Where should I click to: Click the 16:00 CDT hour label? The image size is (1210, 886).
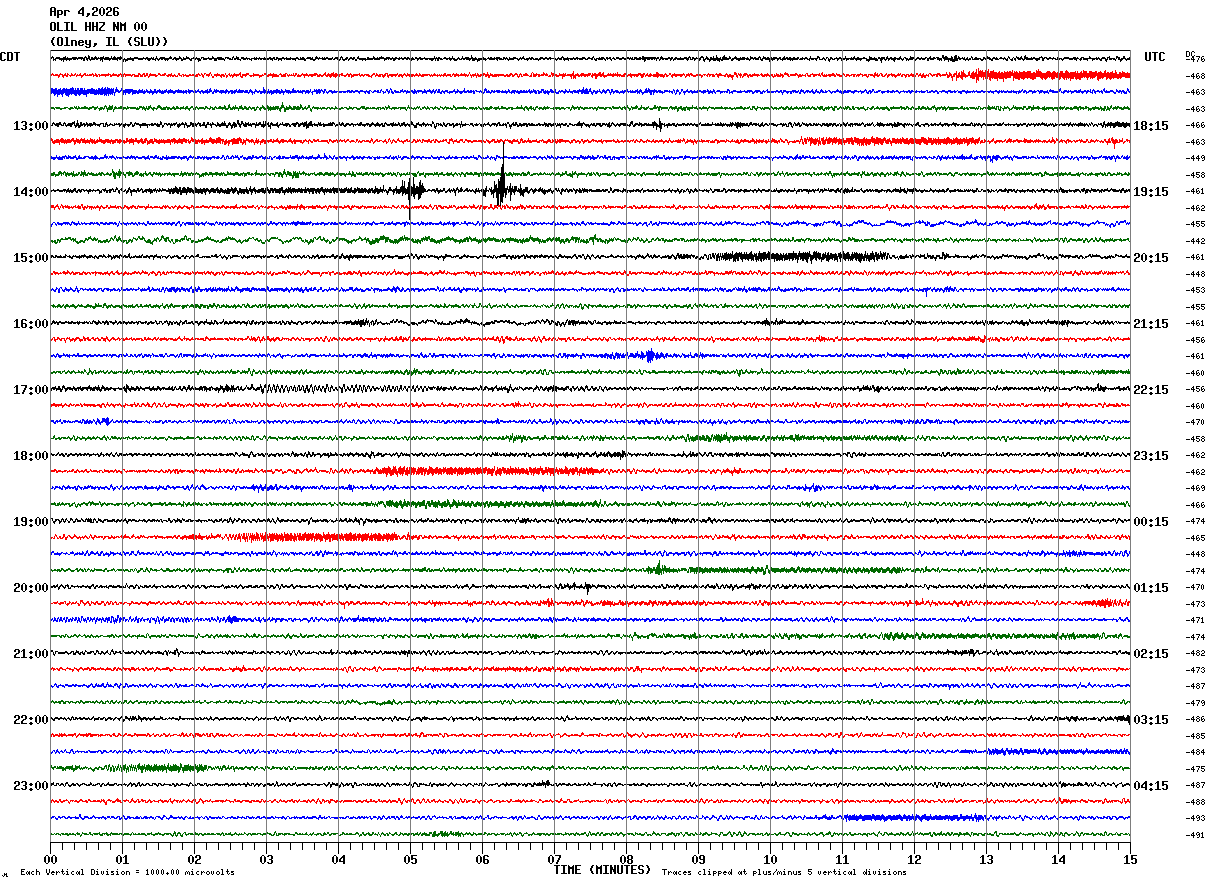30,324
